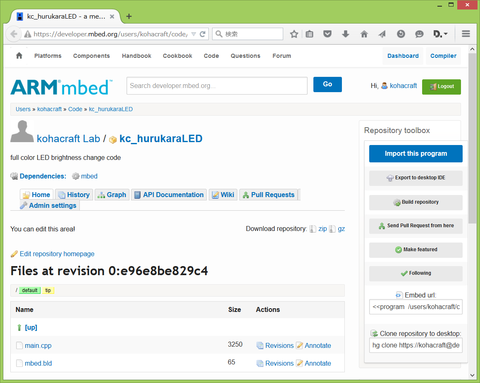Viewport: 480px width, 383px height.
Task: View Revisions for main.cpp
Action: pos(279,345)
